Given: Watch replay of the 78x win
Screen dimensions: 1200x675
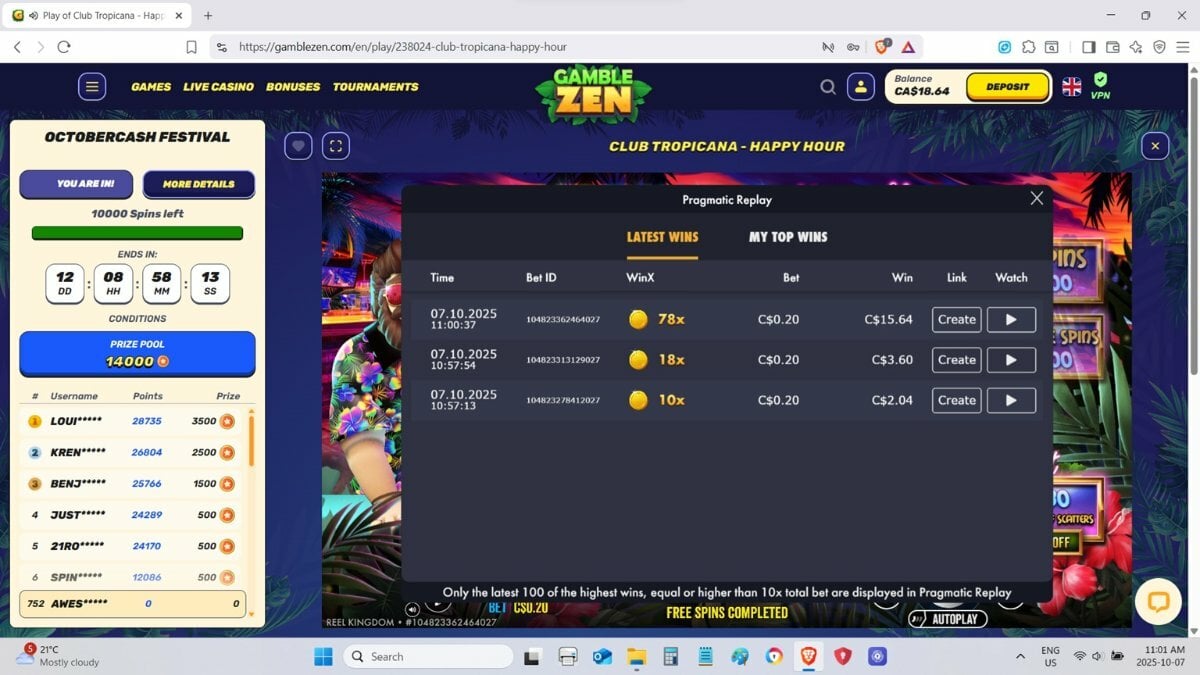Looking at the screenshot, I should (x=1011, y=320).
